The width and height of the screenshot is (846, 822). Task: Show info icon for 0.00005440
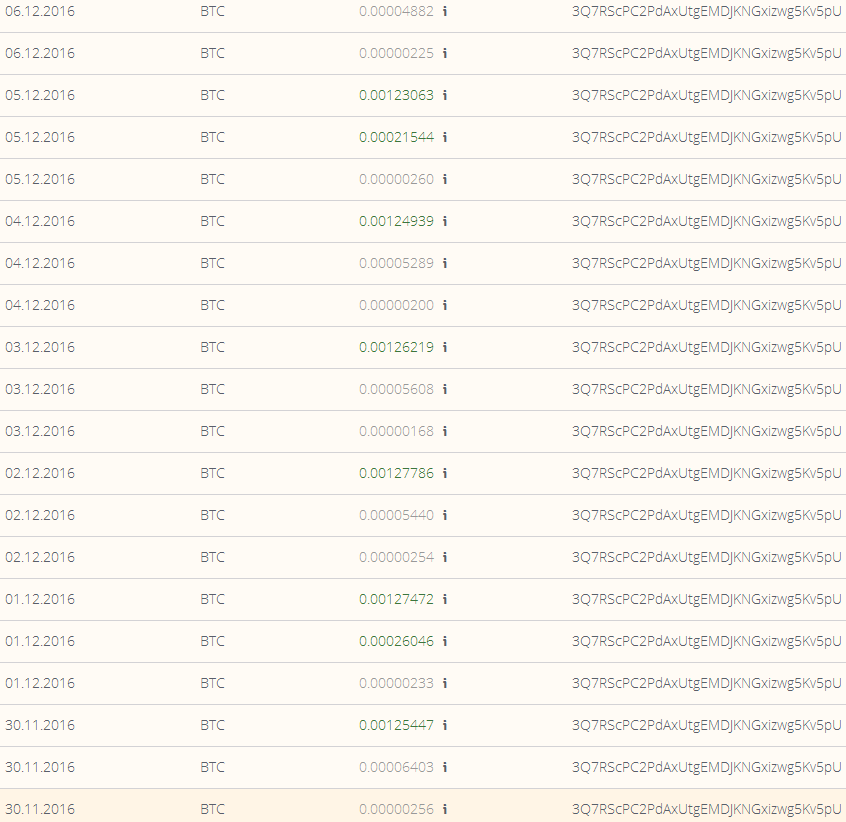445,516
